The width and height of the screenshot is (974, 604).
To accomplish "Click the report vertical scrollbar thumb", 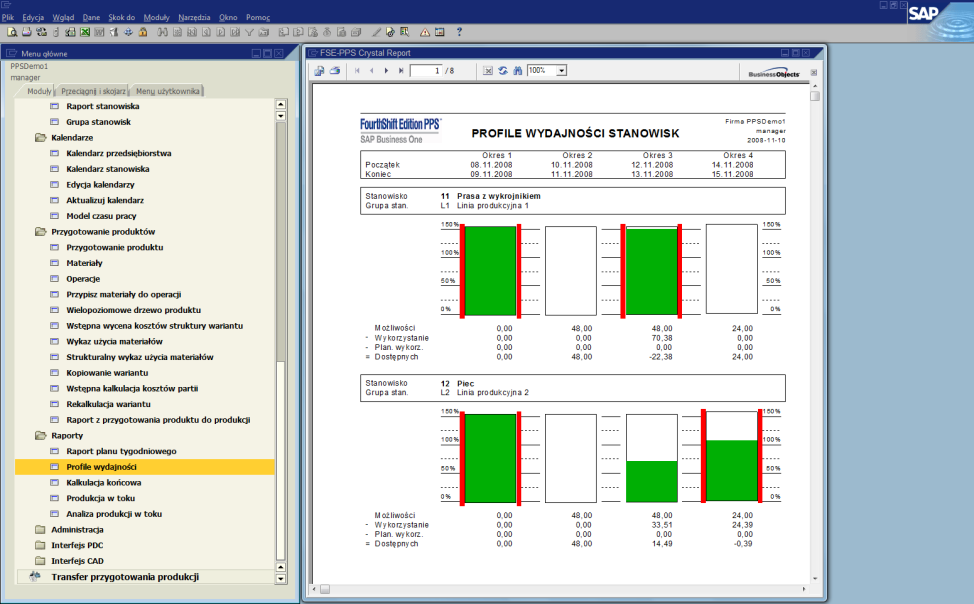I will point(815,96).
